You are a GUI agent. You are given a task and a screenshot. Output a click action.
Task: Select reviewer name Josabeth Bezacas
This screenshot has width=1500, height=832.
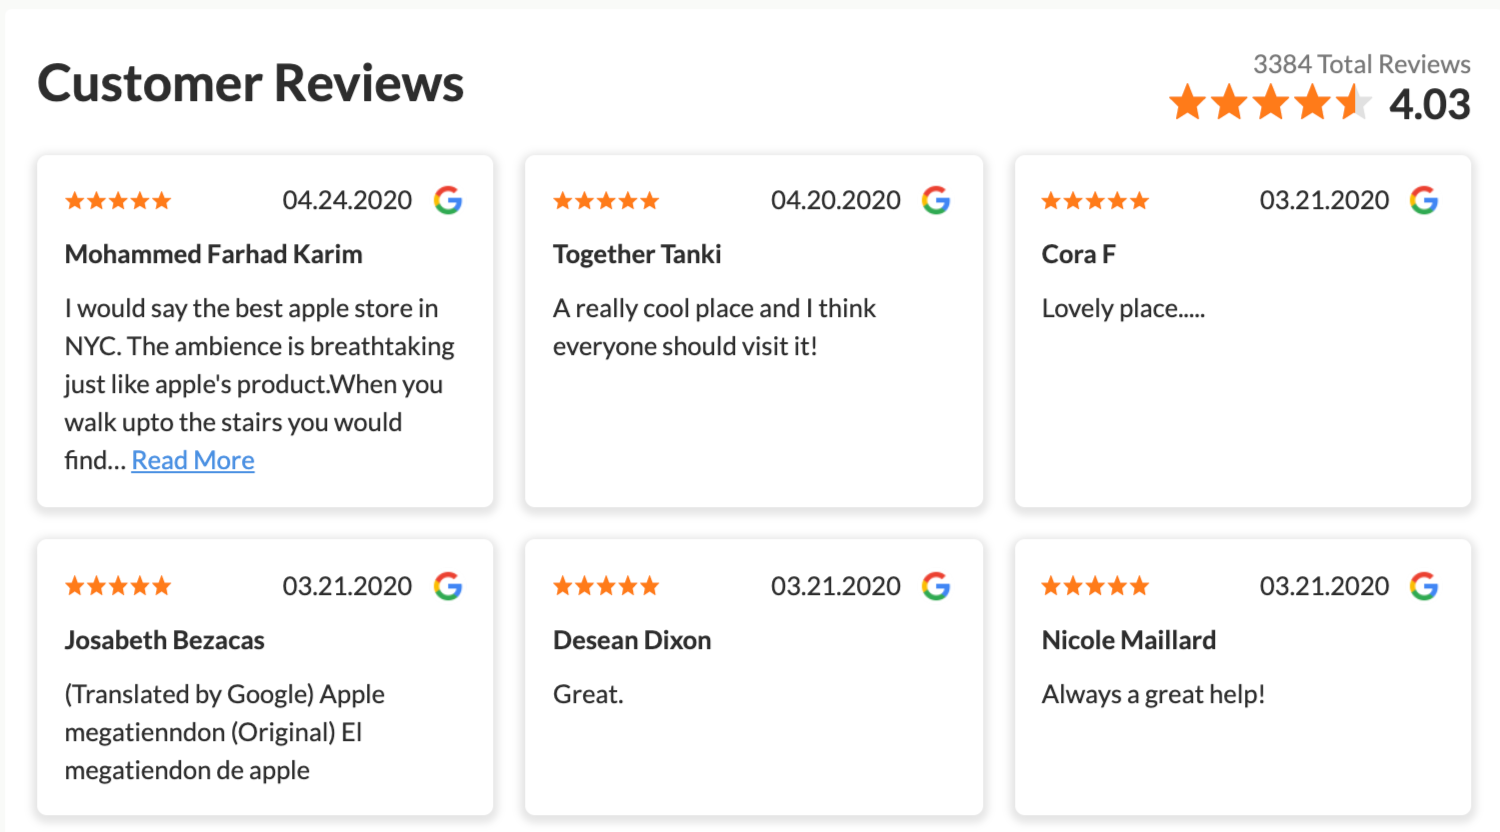(x=165, y=640)
